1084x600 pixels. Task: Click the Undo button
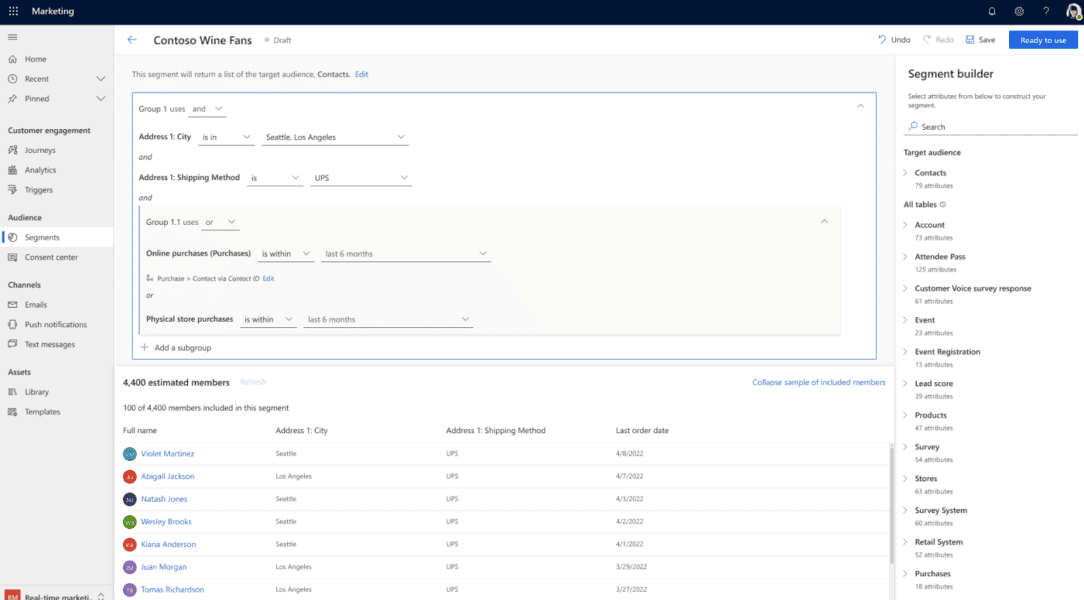(894, 40)
